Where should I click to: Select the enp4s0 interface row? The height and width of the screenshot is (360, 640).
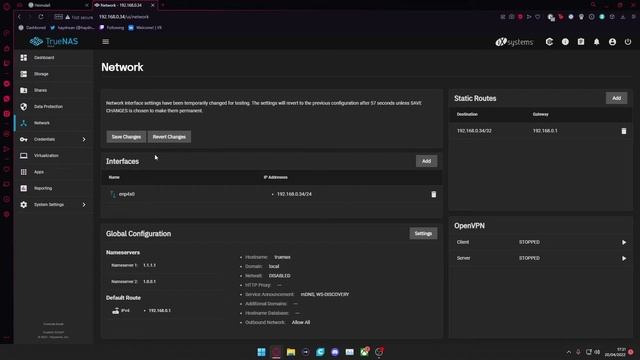pos(271,194)
